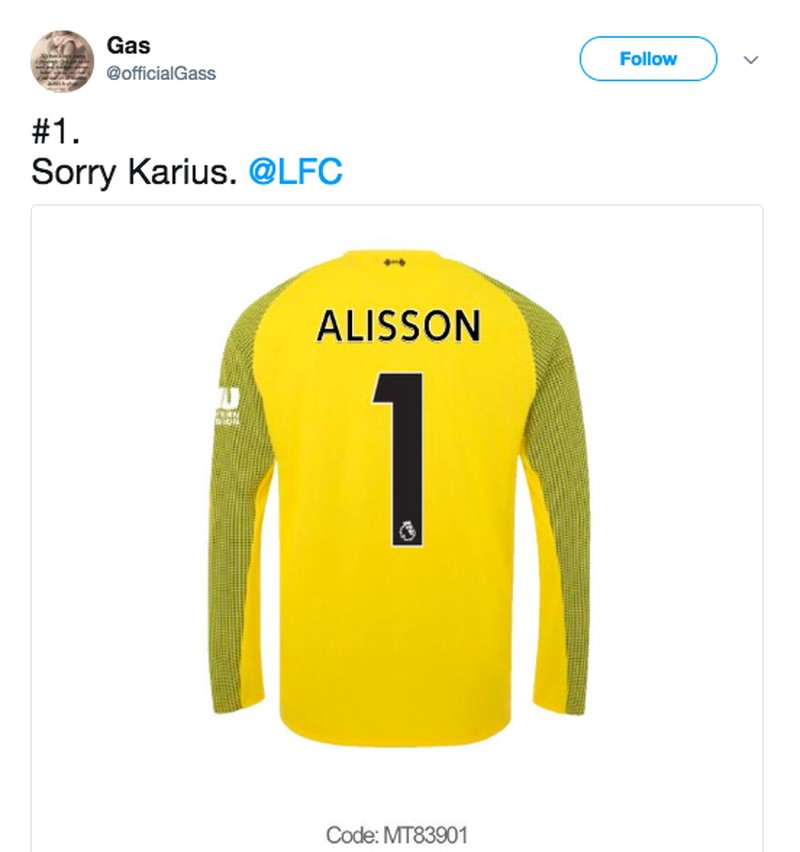Viewport: 800px width, 852px height.
Task: Click the Gas display name
Action: point(128,45)
